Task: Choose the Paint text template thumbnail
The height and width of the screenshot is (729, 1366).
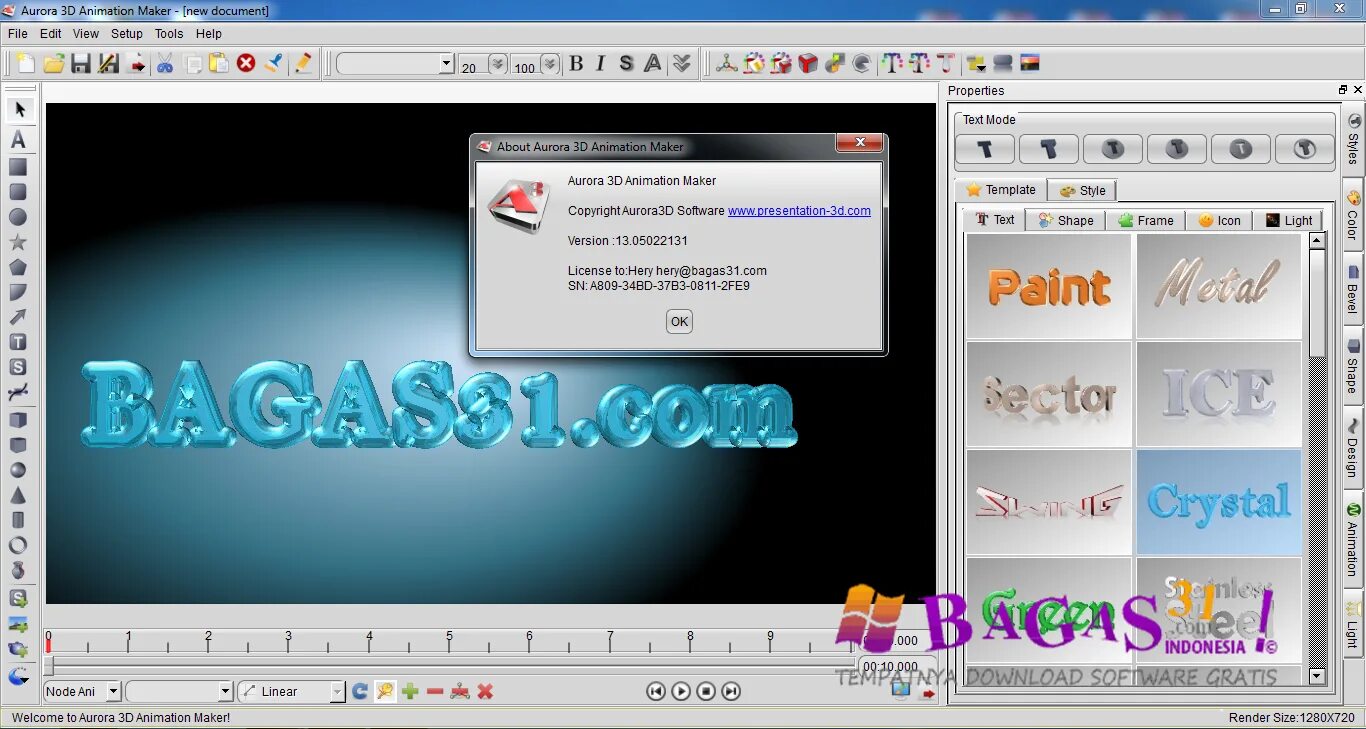Action: 1049,286
